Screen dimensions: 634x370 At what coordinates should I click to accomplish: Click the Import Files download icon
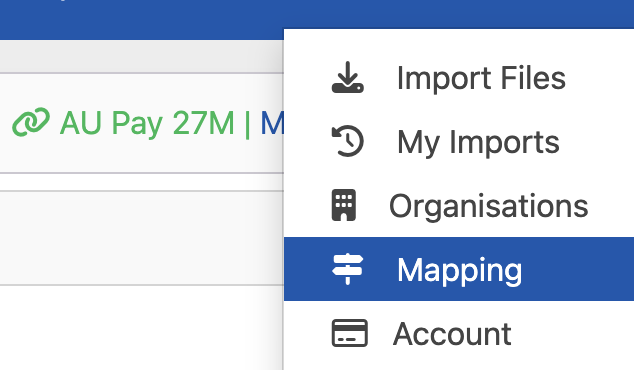tap(348, 78)
